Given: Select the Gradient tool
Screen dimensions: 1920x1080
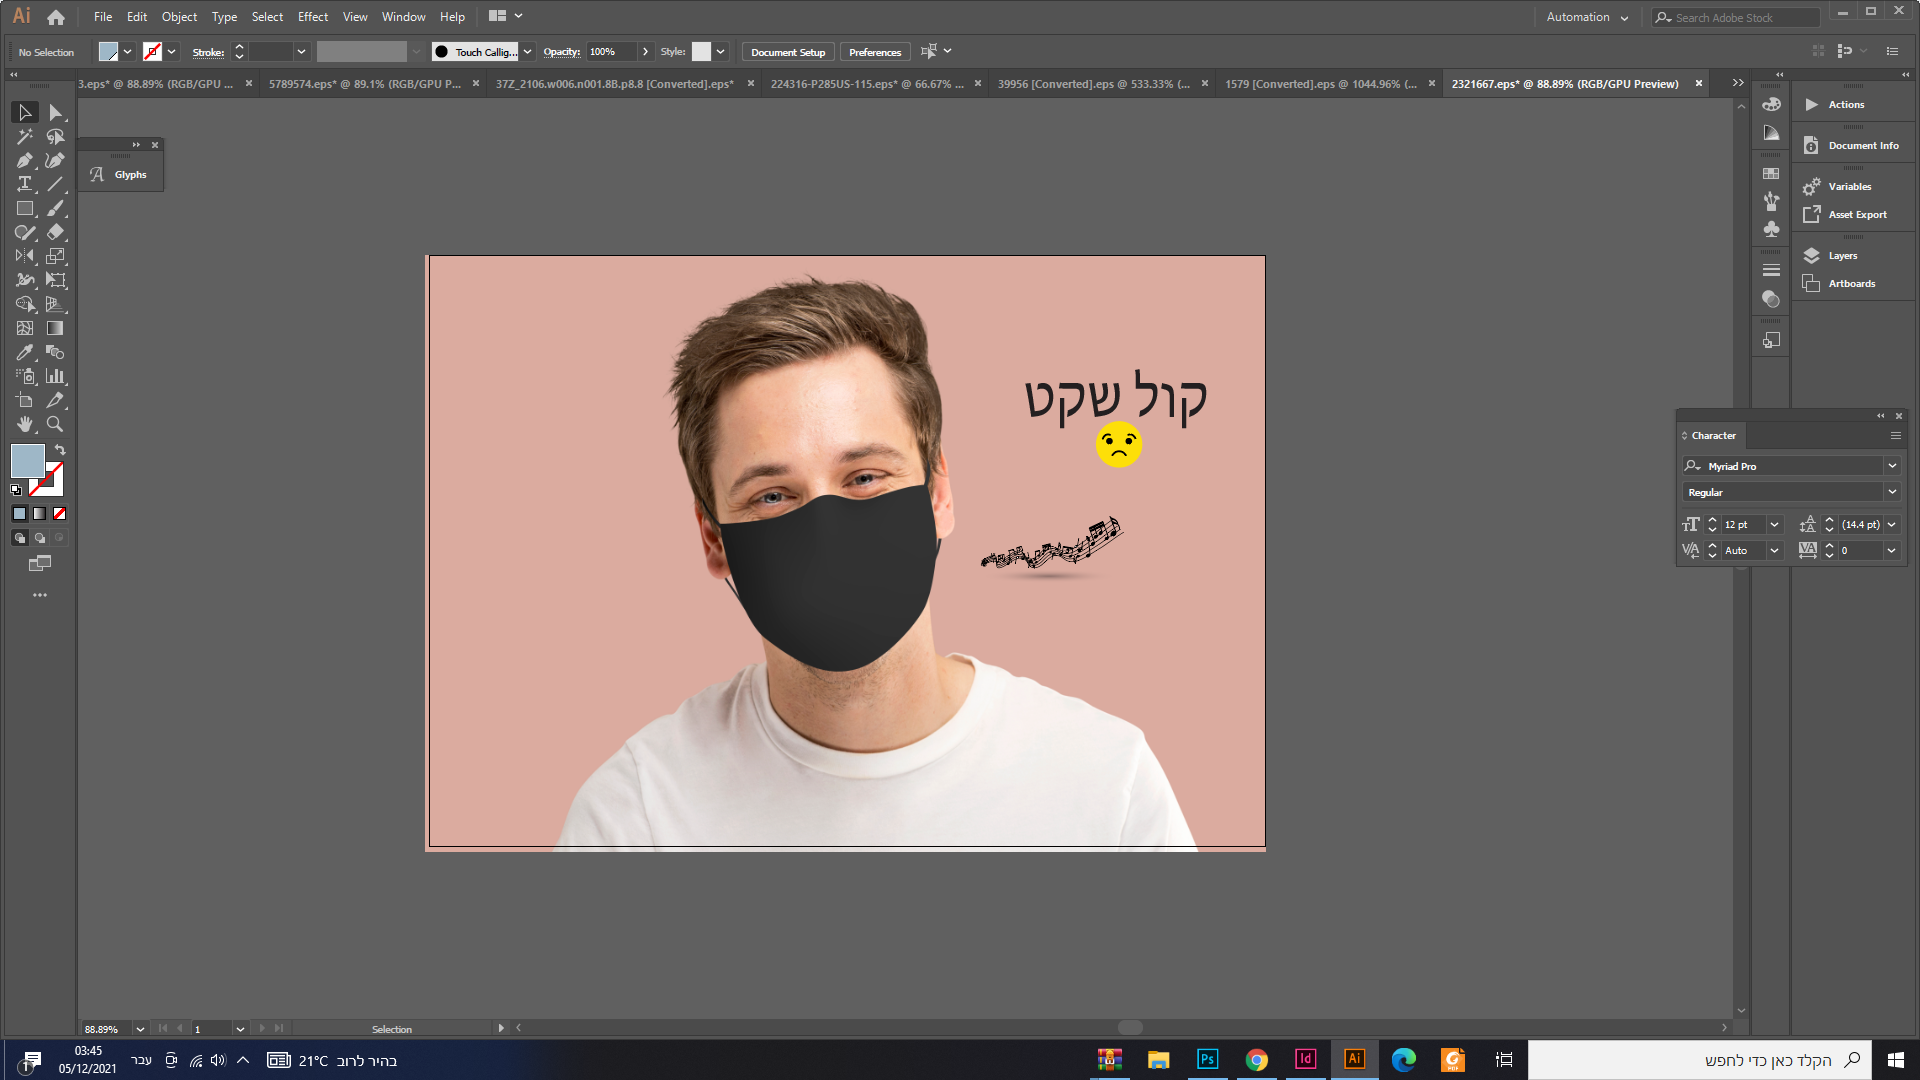Looking at the screenshot, I should coord(56,329).
